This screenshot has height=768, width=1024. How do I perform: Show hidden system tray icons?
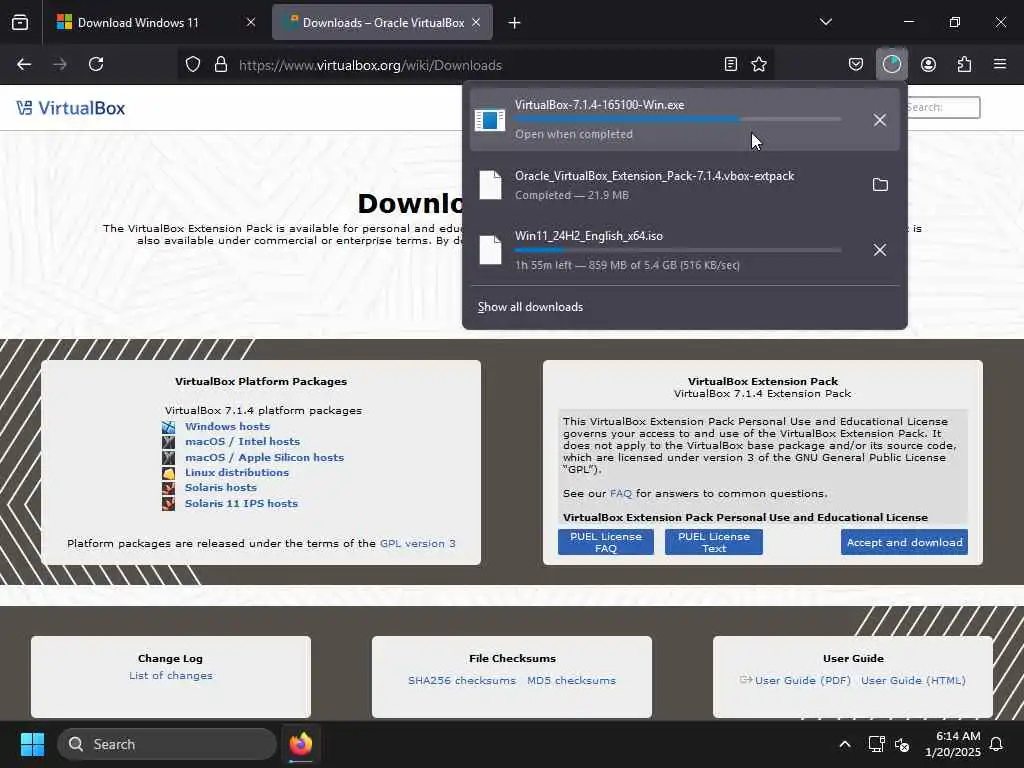pyautogui.click(x=844, y=744)
